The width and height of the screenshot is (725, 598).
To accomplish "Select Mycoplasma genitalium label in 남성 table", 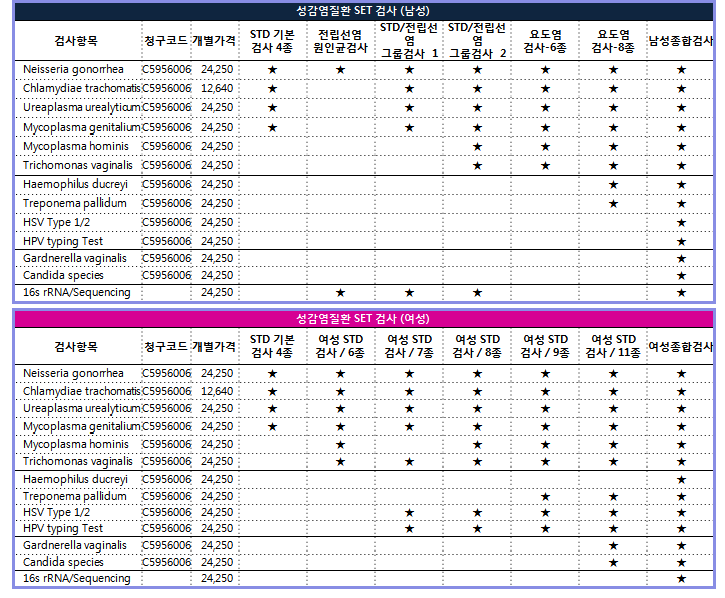I will click(81, 127).
